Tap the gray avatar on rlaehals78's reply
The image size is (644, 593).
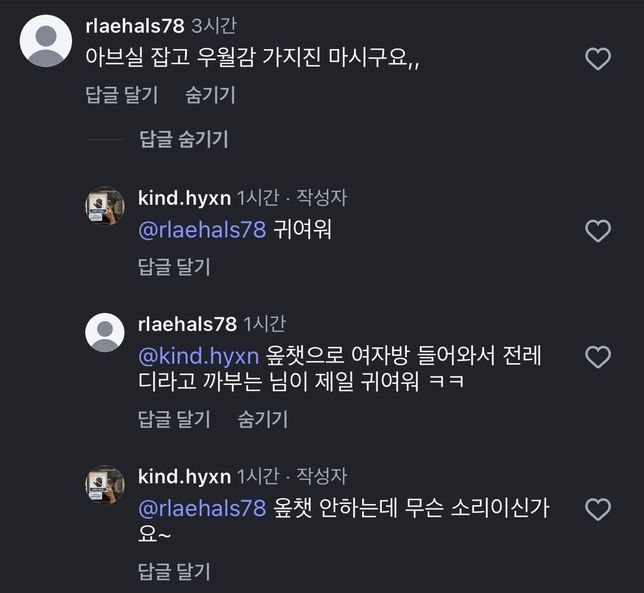[x=105, y=332]
